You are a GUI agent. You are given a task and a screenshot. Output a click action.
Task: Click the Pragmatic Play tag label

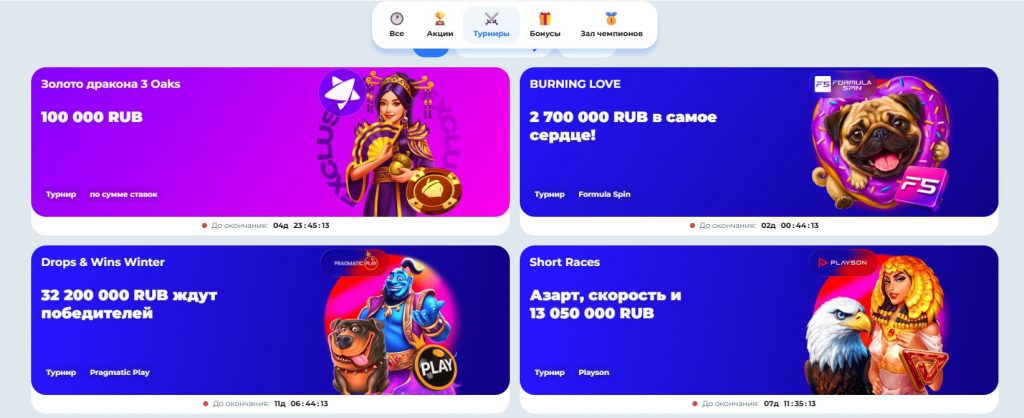coord(120,372)
